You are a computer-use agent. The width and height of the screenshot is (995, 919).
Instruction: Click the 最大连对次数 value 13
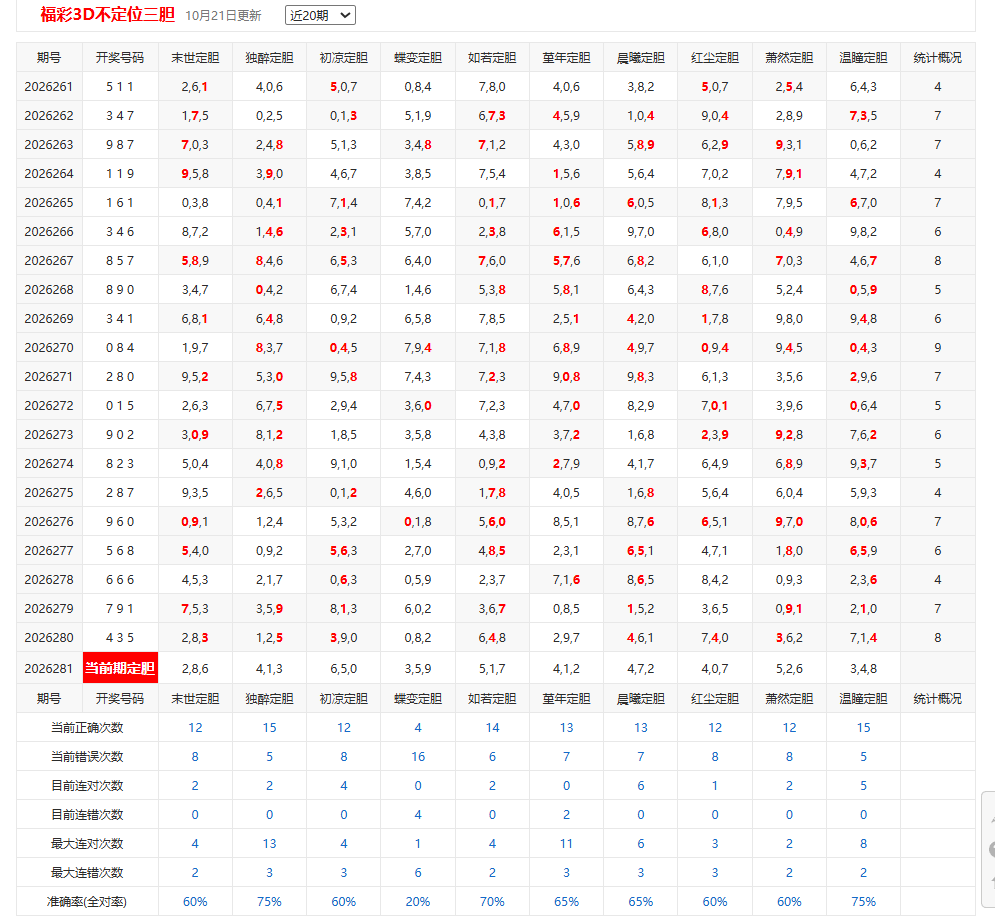(269, 843)
